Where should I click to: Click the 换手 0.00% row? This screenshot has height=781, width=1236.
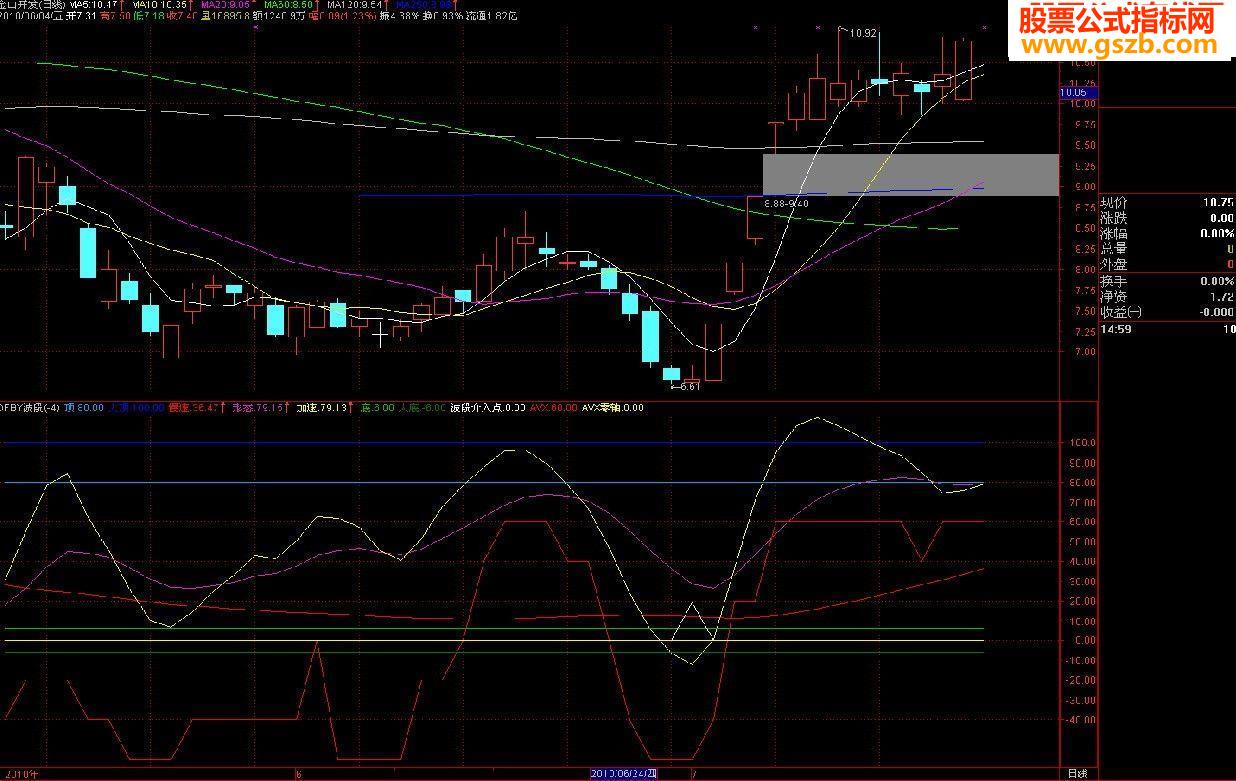1167,282
